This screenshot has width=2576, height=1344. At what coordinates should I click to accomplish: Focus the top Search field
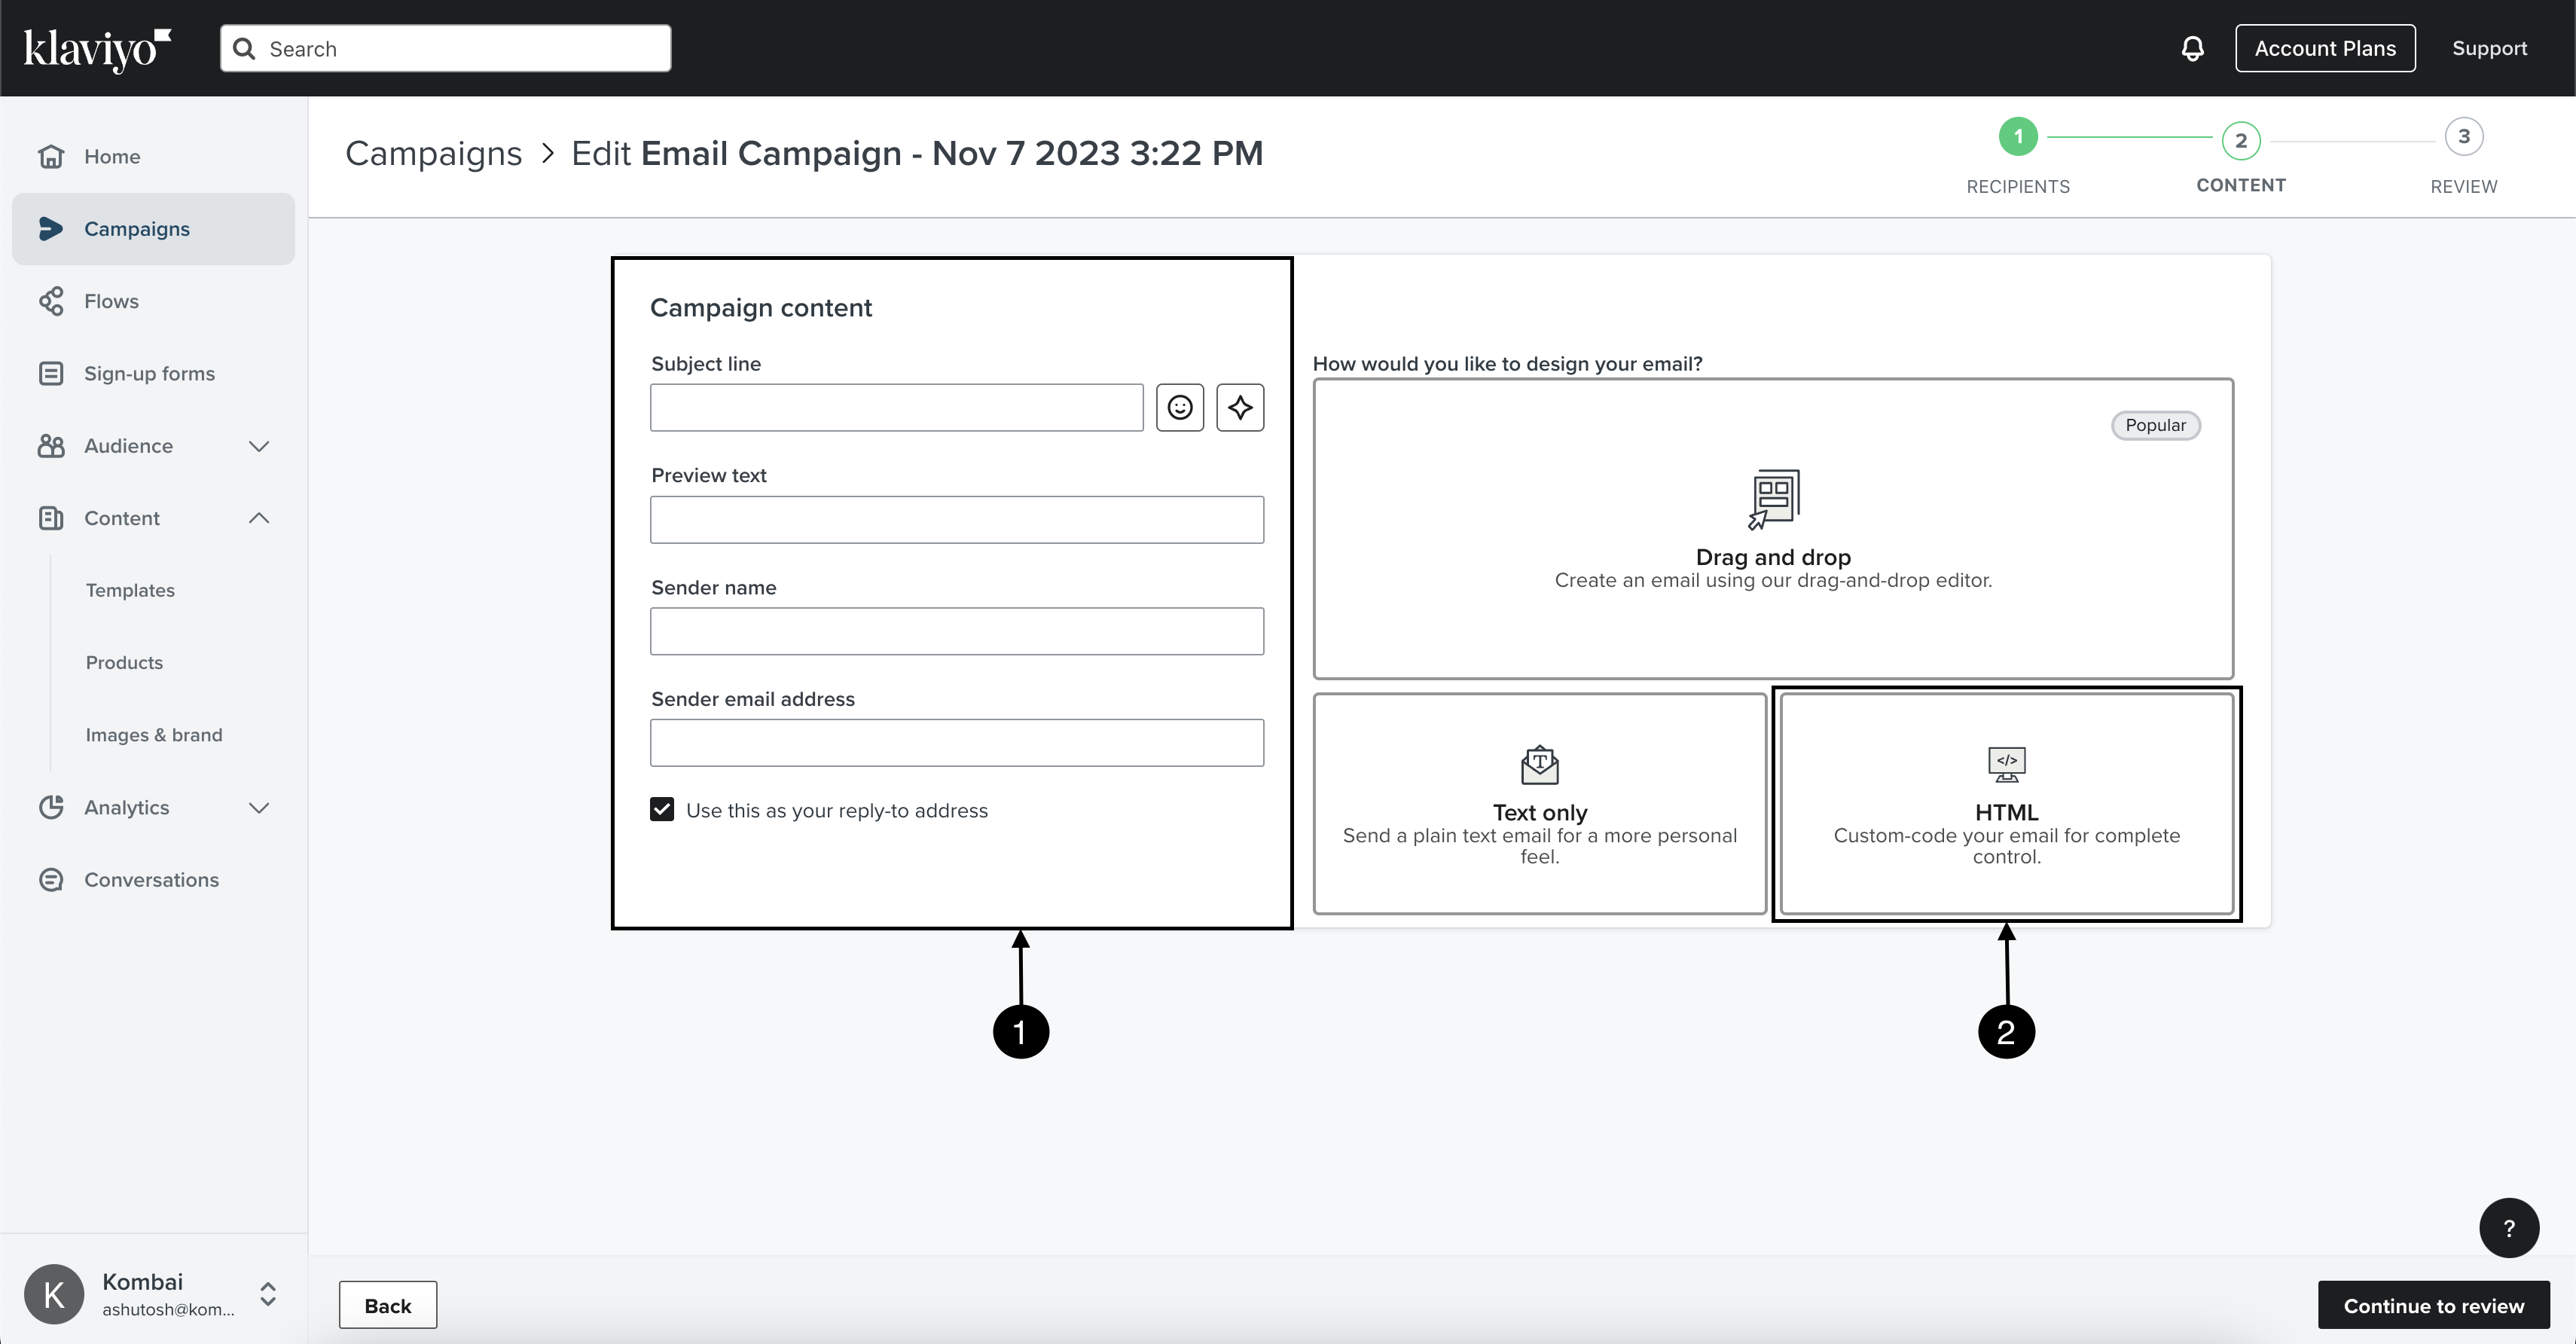(x=445, y=49)
